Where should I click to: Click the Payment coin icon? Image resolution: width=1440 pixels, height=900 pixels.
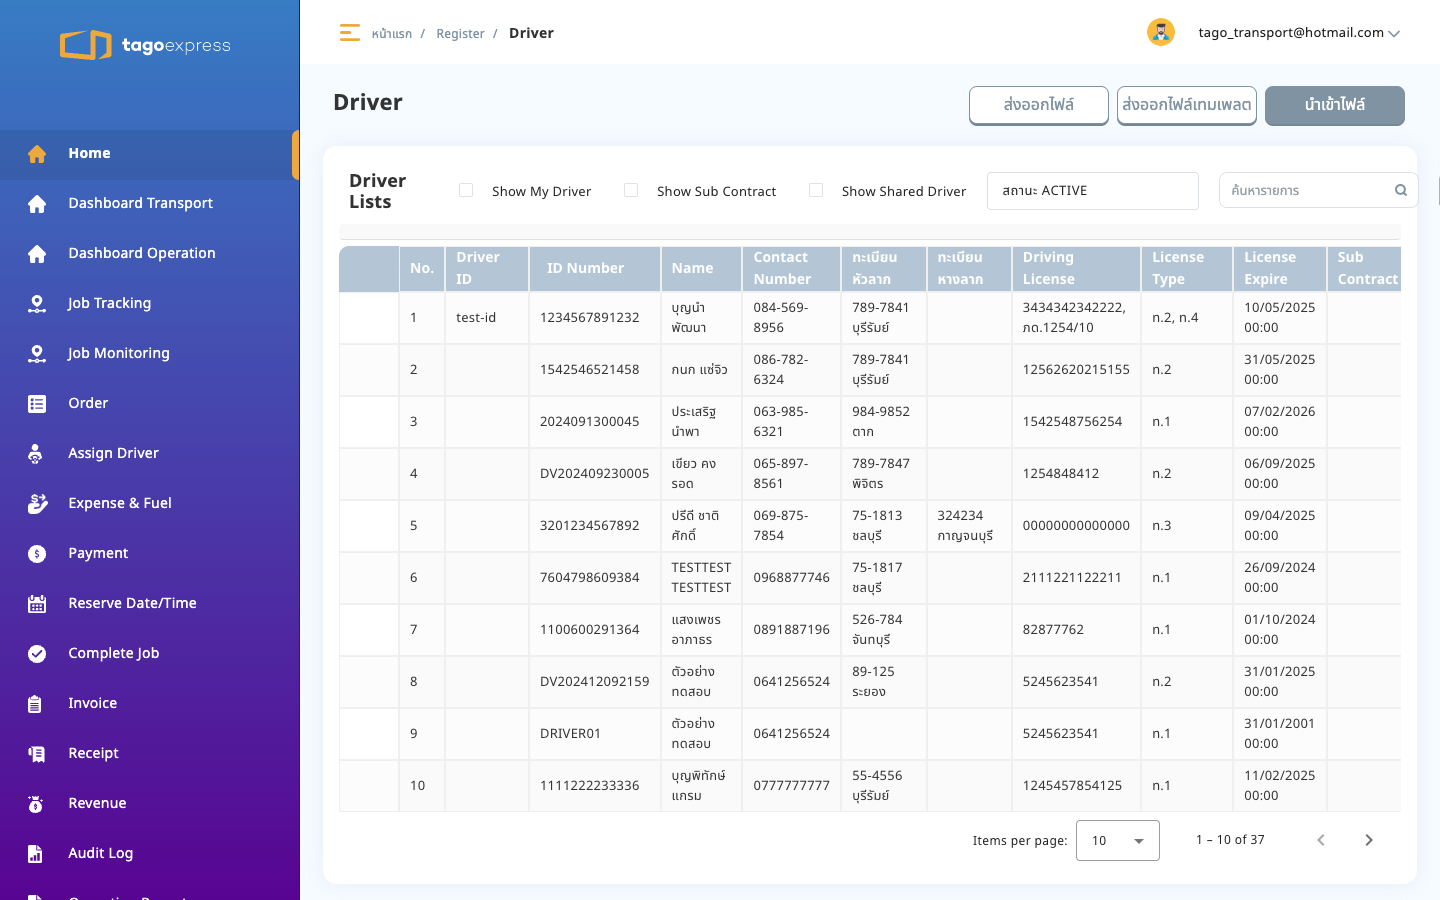tap(37, 554)
